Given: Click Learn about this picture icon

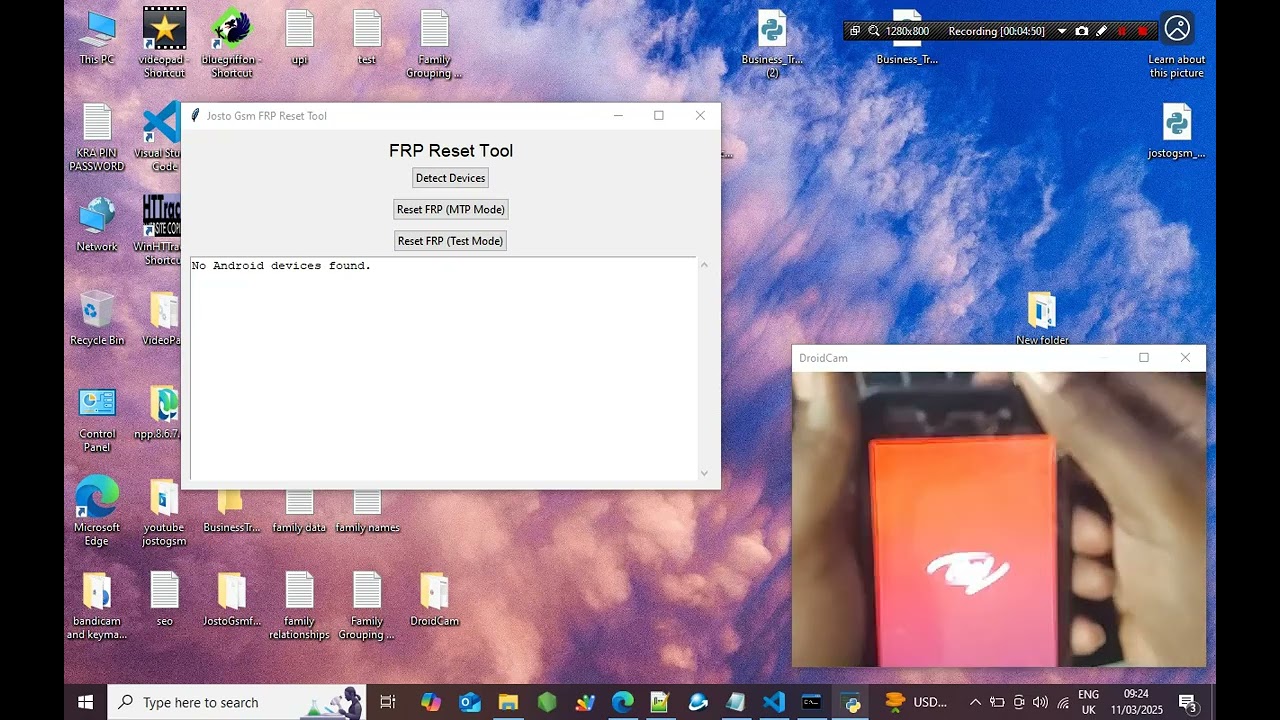Looking at the screenshot, I should point(1177,45).
